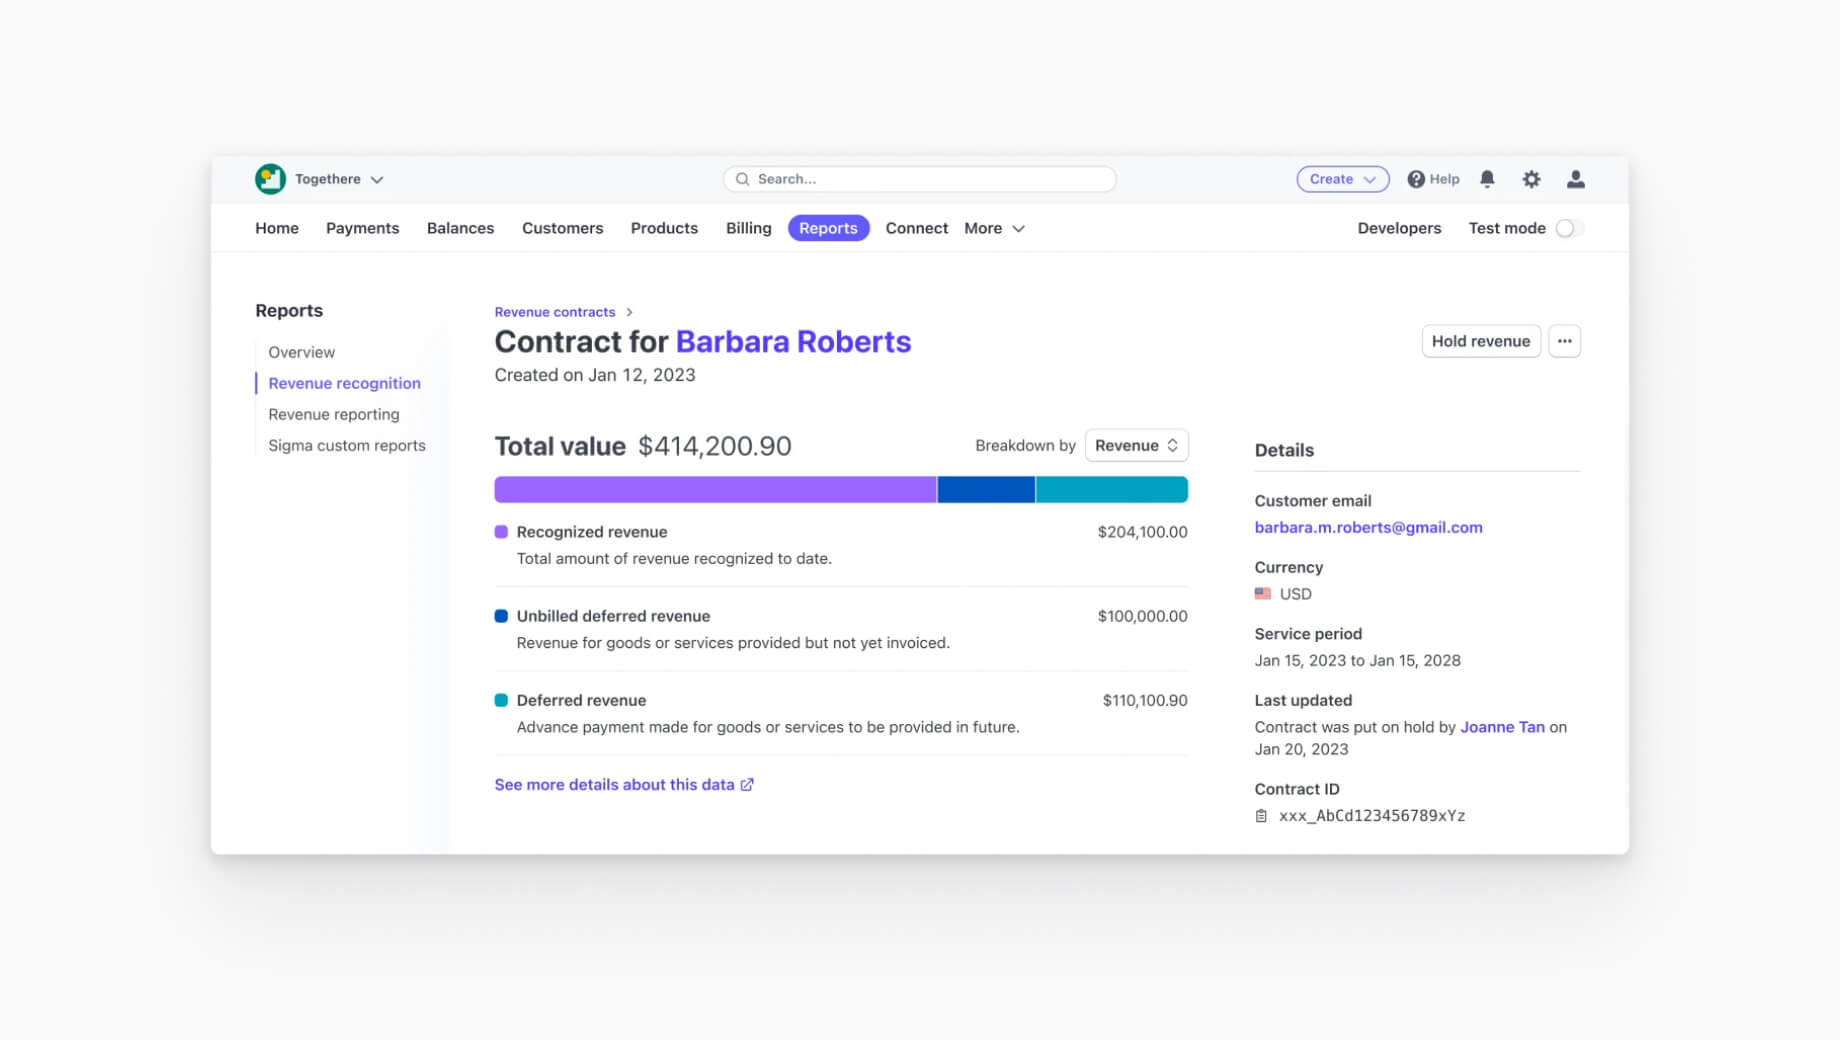The width and height of the screenshot is (1840, 1040).
Task: Copy Contract ID using clipboard icon
Action: 1261,816
